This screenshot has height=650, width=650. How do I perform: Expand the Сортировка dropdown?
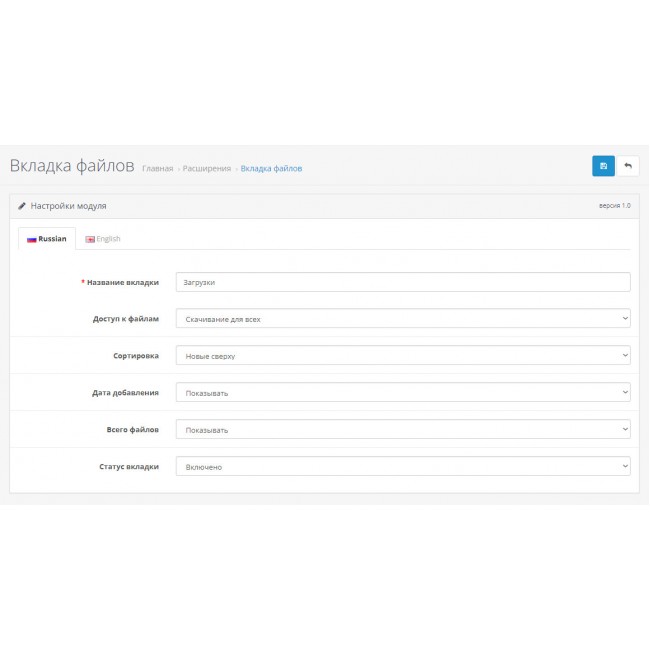(x=402, y=355)
